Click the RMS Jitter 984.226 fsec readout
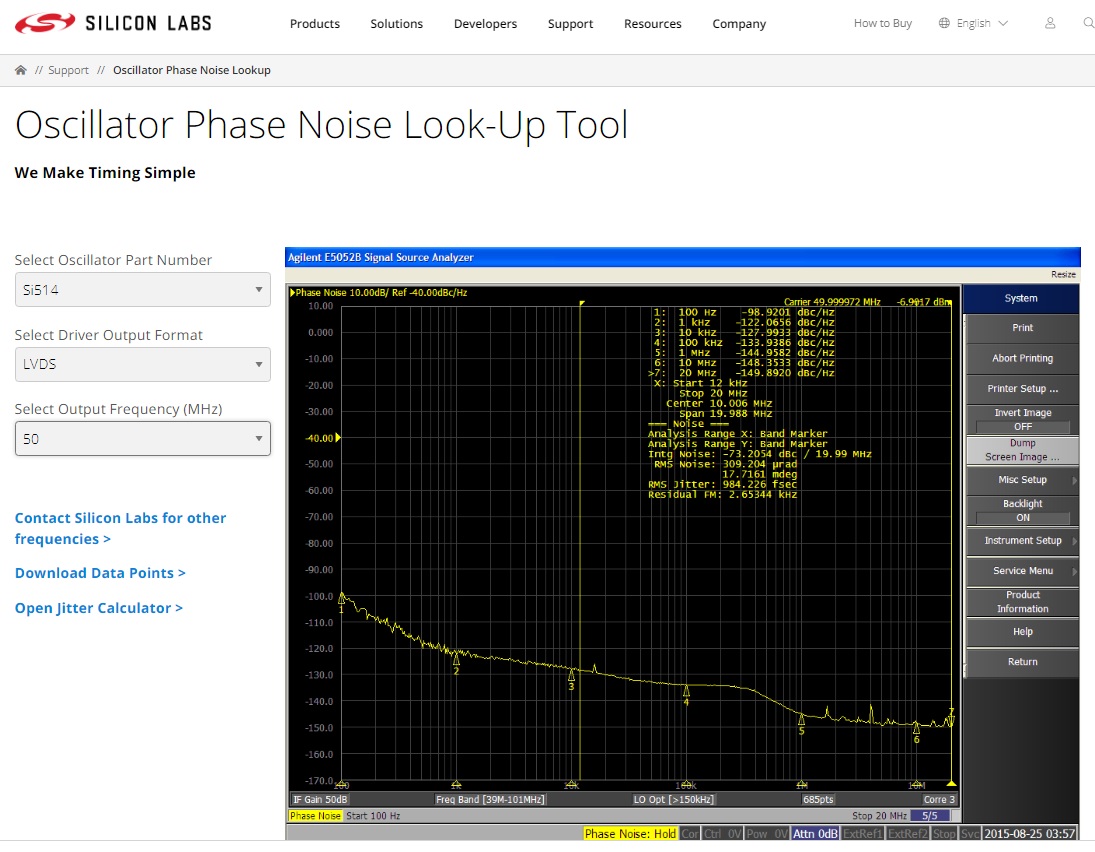Screen dimensions: 1095x852 [x=722, y=484]
